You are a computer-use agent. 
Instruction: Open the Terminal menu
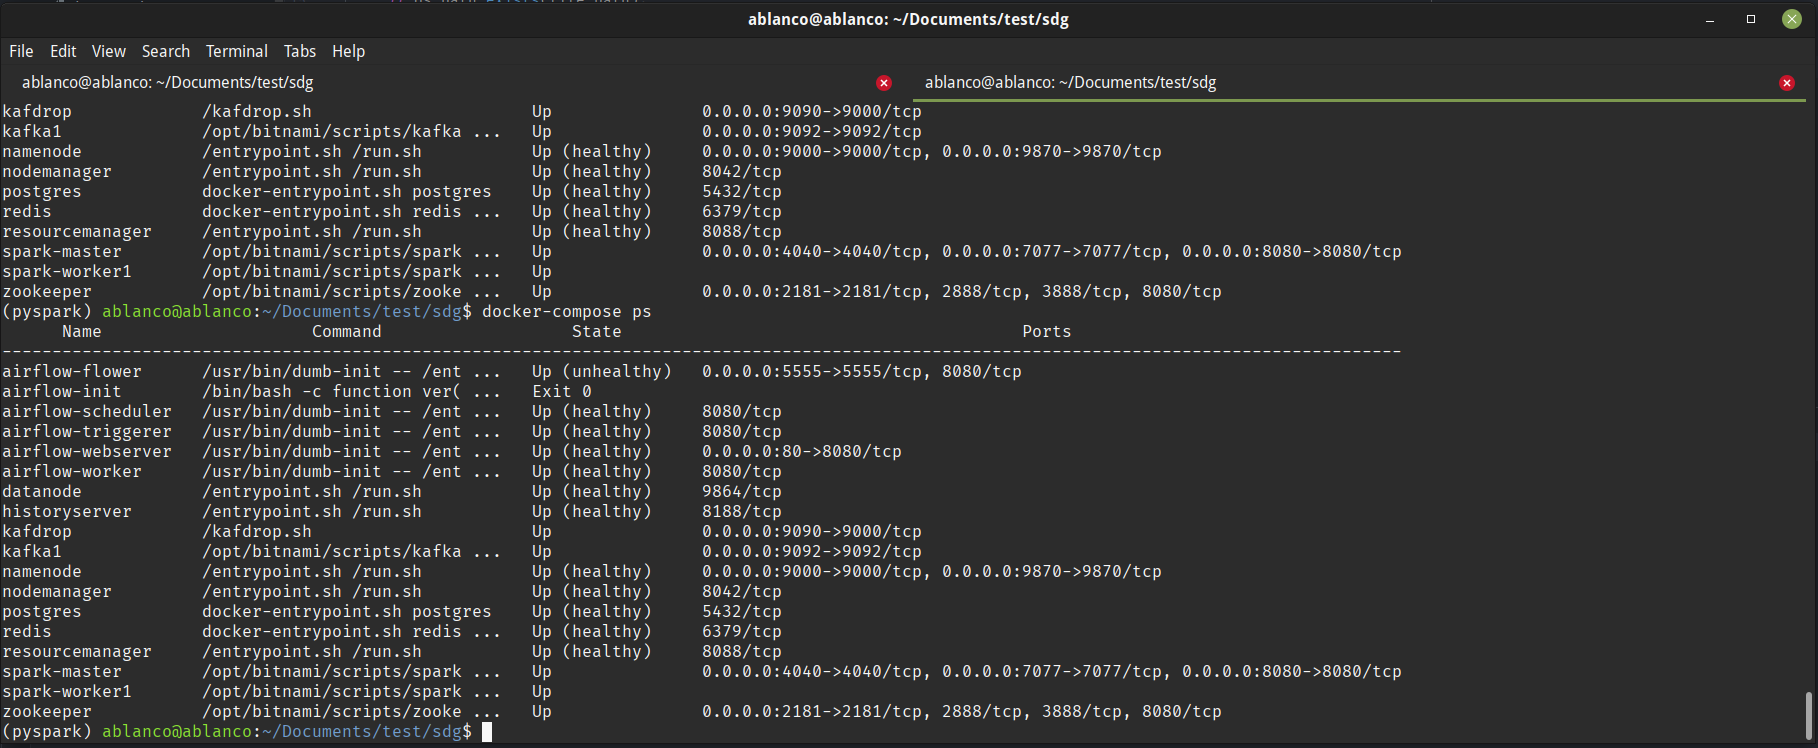237,51
